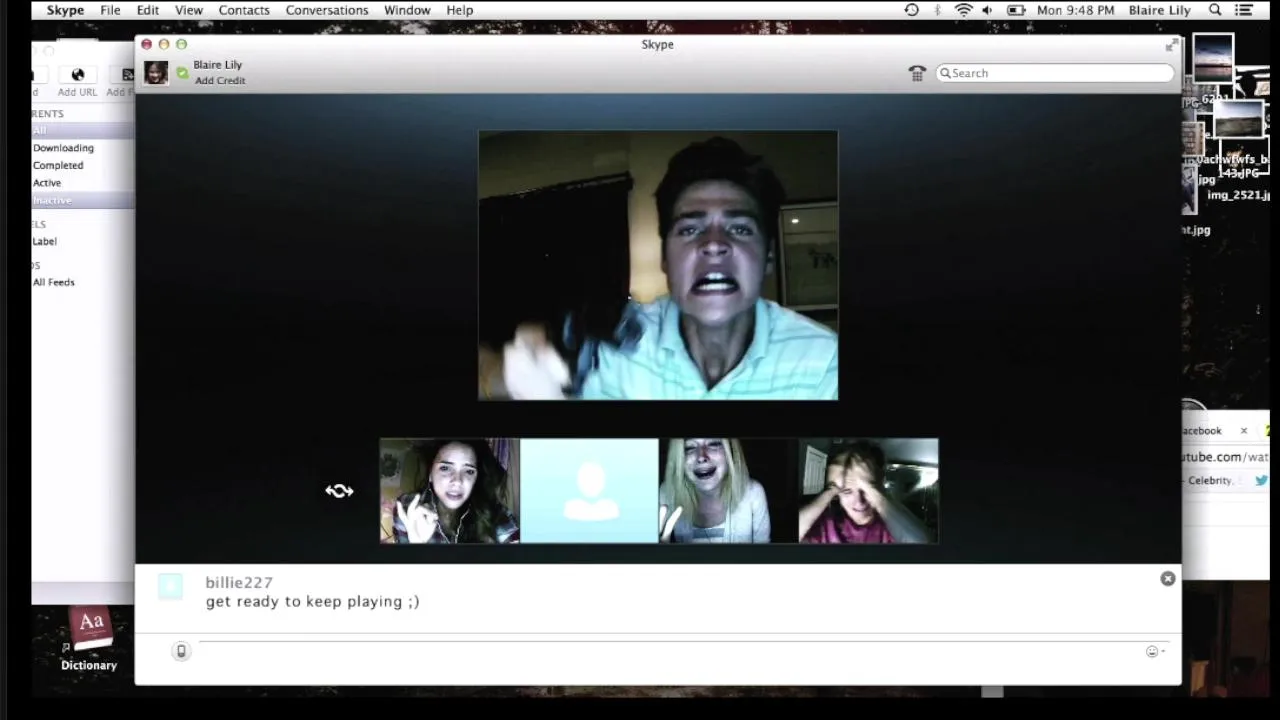The image size is (1280, 720).
Task: Select Completed in background sidebar
Action: 58,165
